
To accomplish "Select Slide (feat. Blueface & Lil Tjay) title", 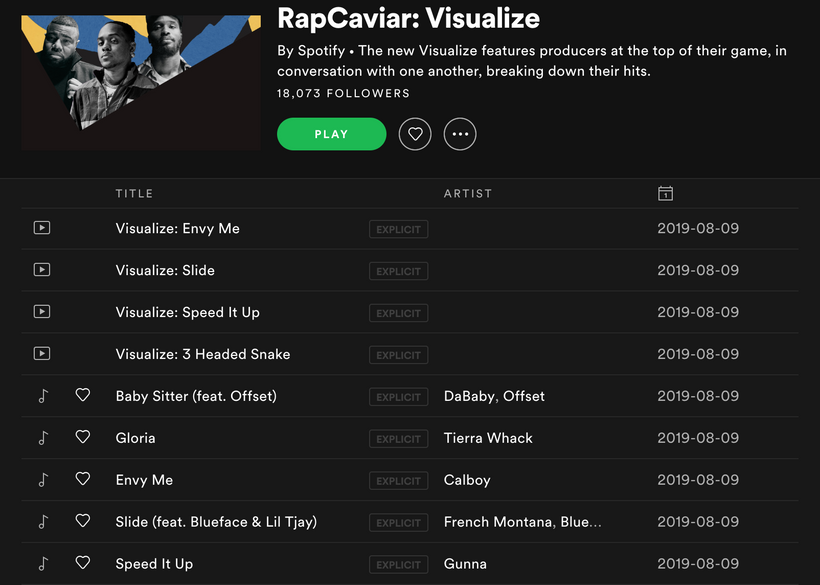I will tap(217, 522).
